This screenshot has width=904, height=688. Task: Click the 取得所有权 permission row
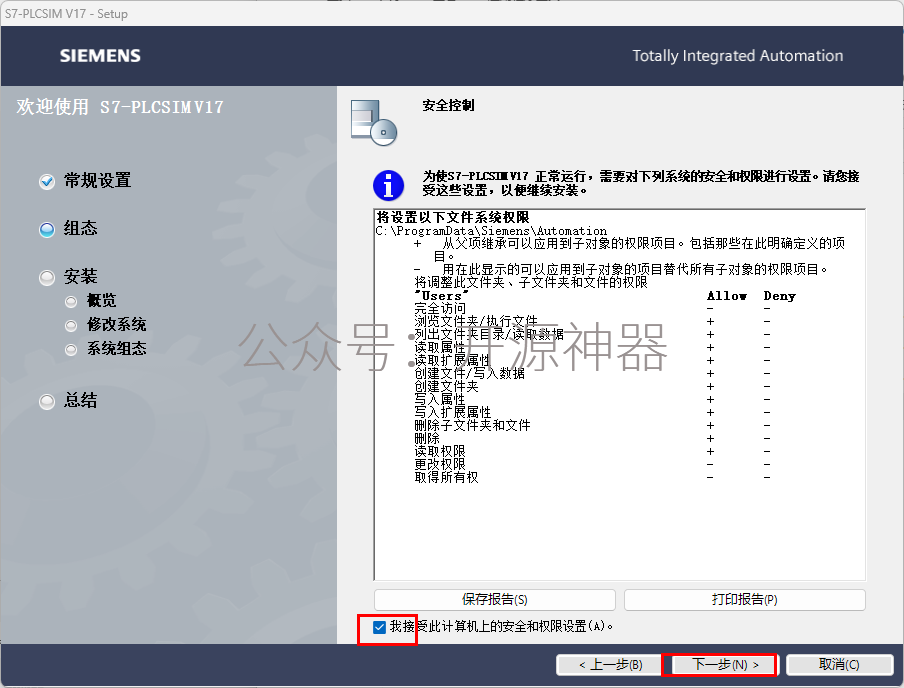592,478
